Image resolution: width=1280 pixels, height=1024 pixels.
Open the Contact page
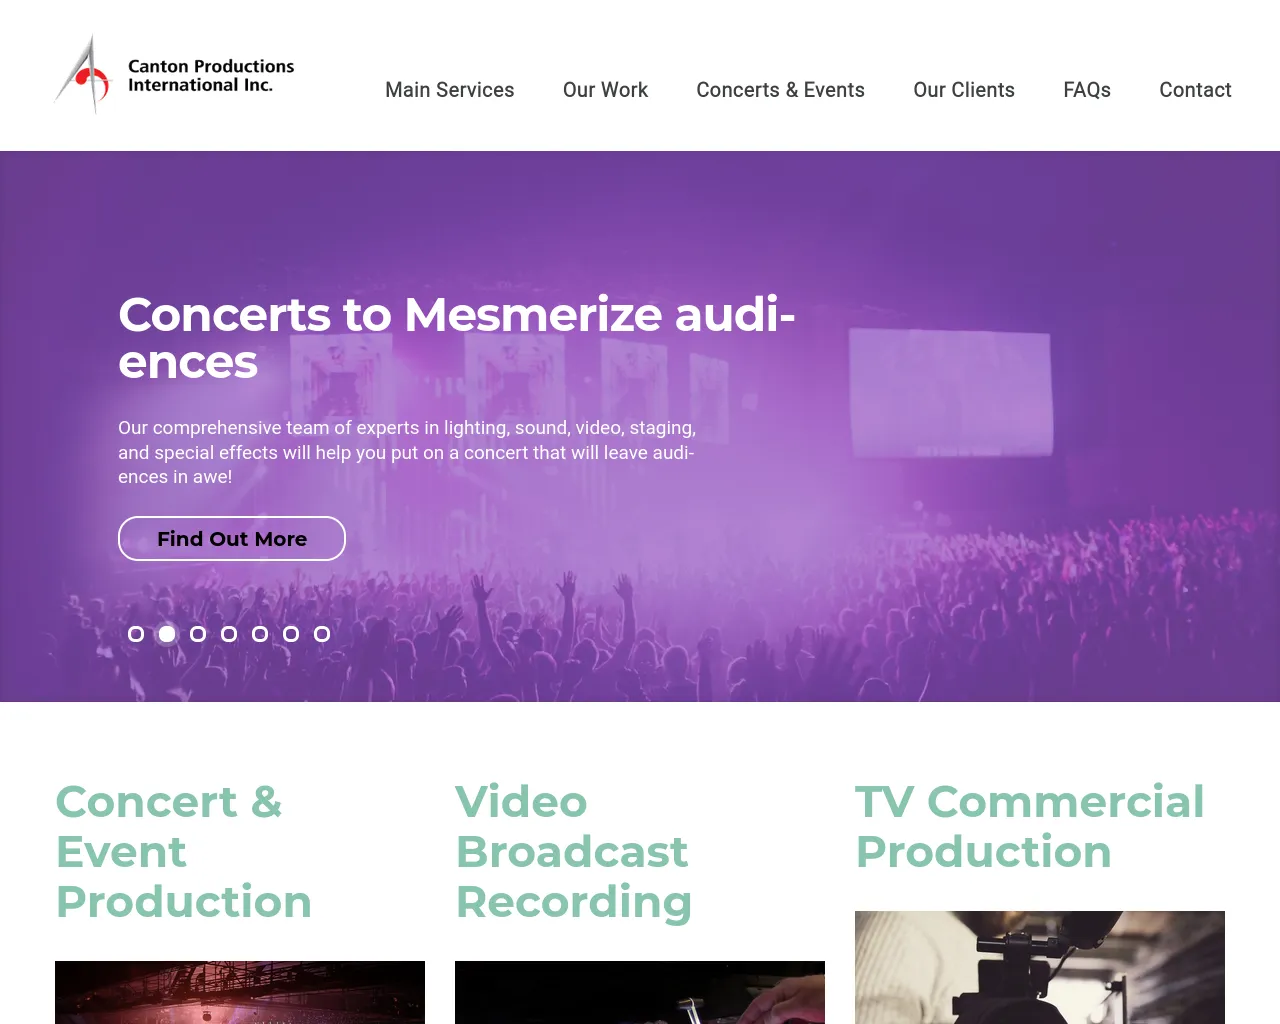1195,90
